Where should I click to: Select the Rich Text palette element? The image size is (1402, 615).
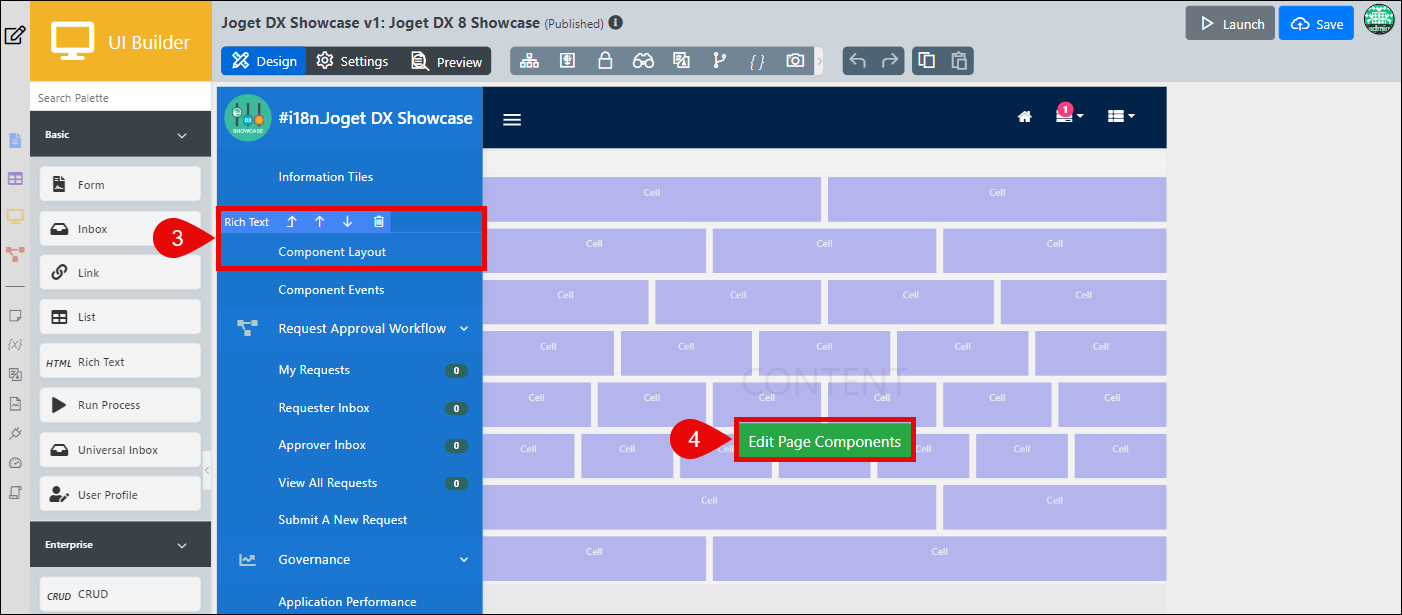(120, 362)
